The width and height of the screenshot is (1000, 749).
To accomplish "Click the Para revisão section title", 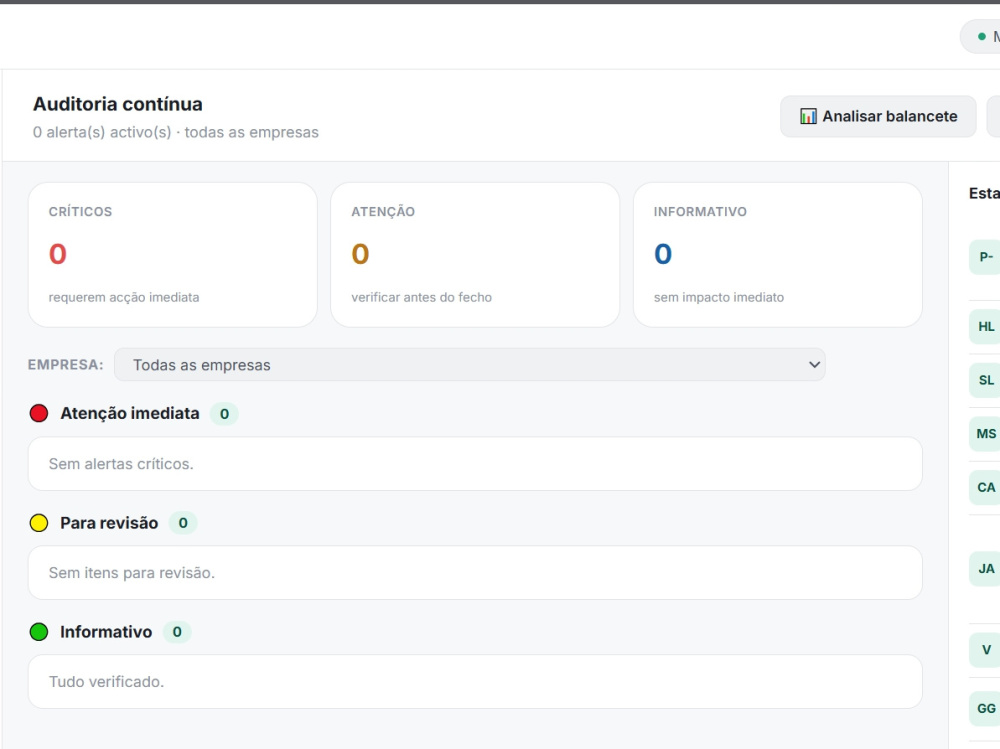I will coord(109,523).
